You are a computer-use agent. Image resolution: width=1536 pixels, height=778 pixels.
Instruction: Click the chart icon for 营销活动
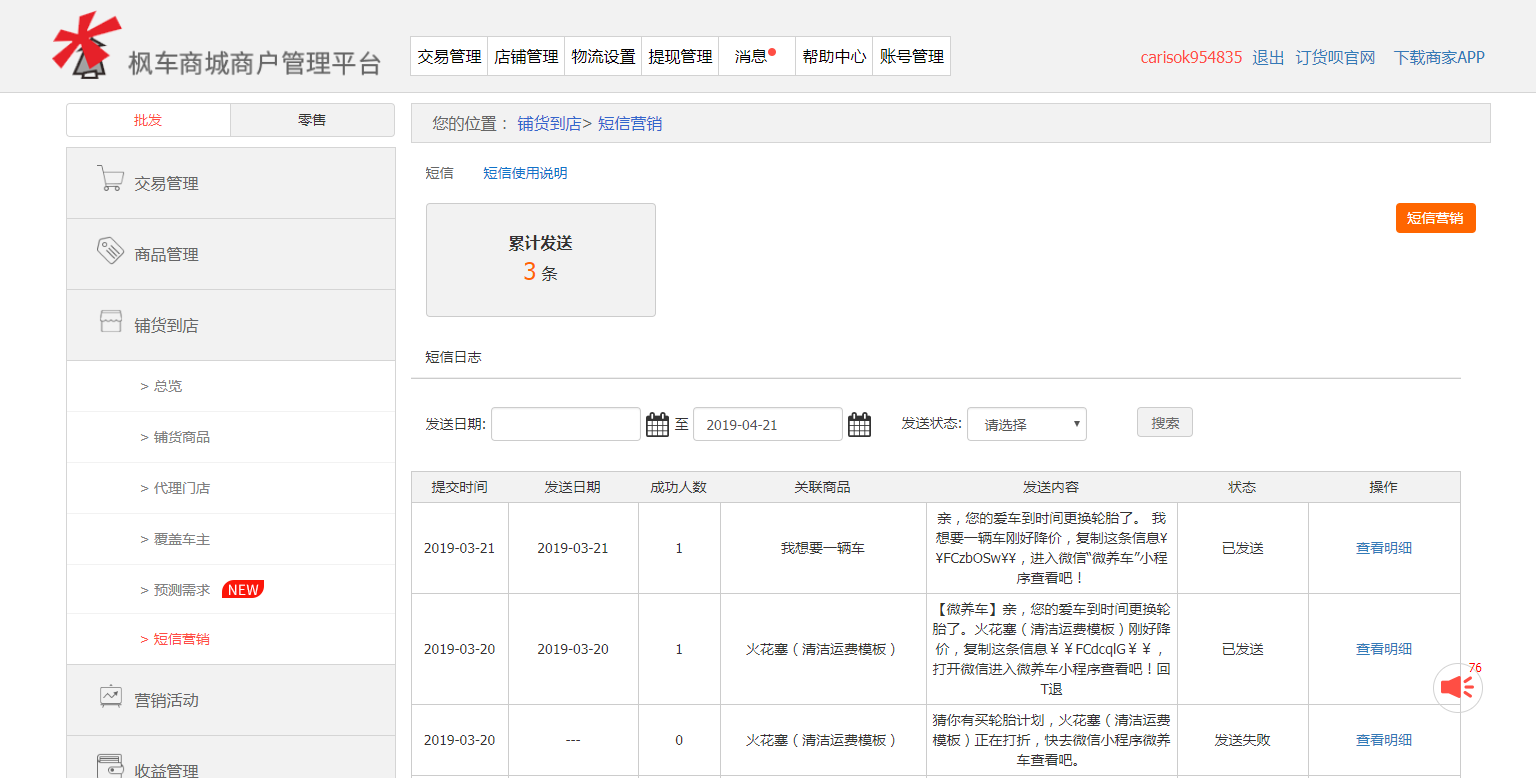click(110, 697)
